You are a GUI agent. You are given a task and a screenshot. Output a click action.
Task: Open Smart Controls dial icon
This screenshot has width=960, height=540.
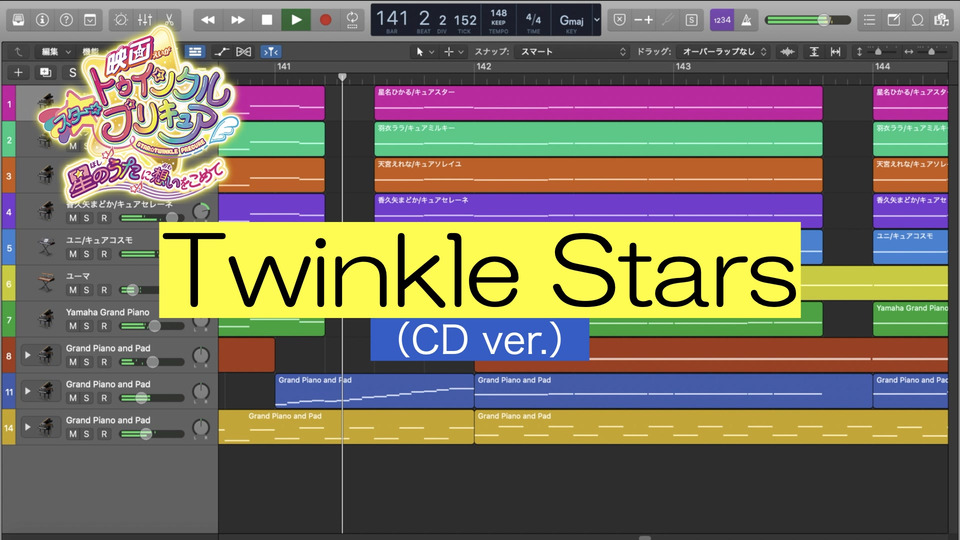[121, 20]
